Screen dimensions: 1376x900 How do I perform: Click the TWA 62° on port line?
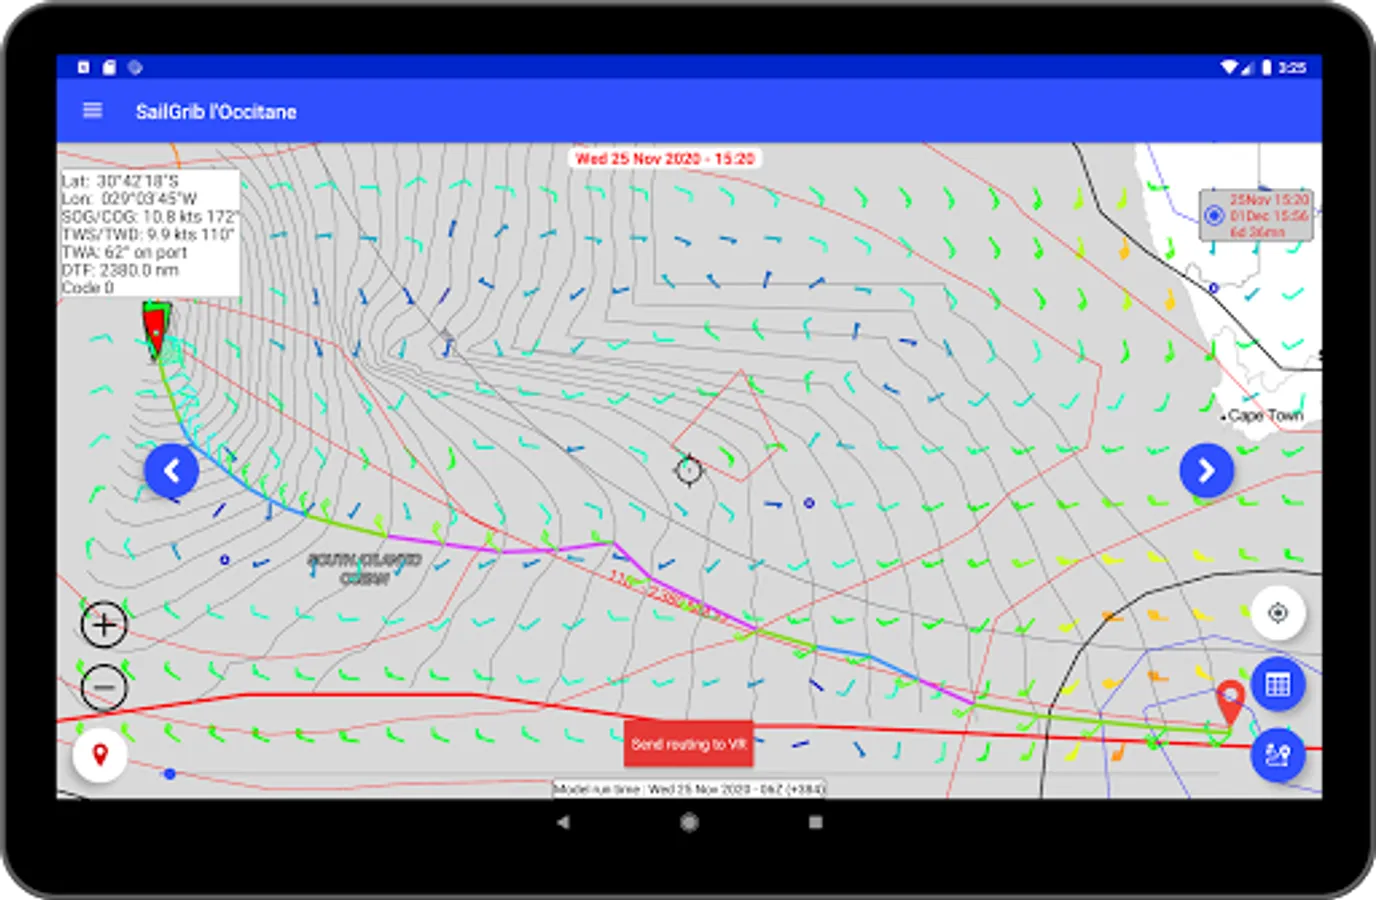click(x=125, y=253)
